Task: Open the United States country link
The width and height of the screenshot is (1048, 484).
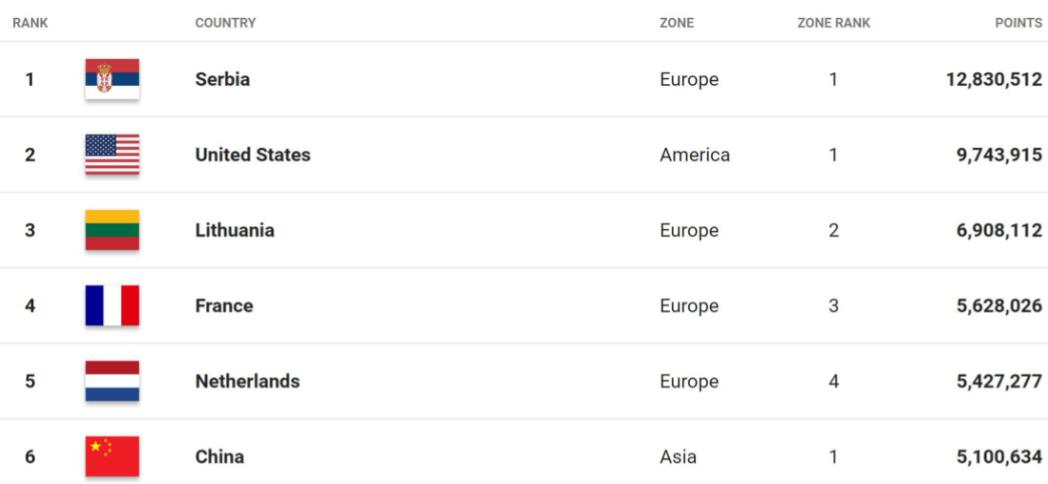Action: tap(252, 155)
